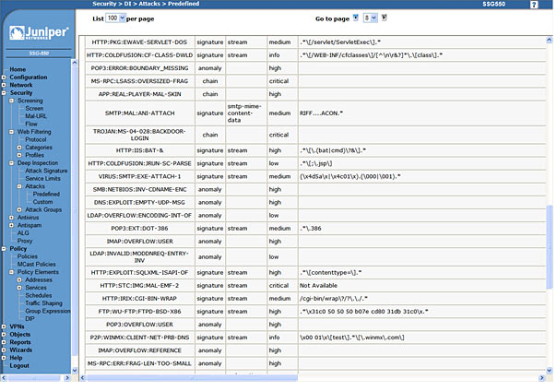The image size is (554, 383).
Task: Open the Go to page number dropdown
Action: [370, 18]
